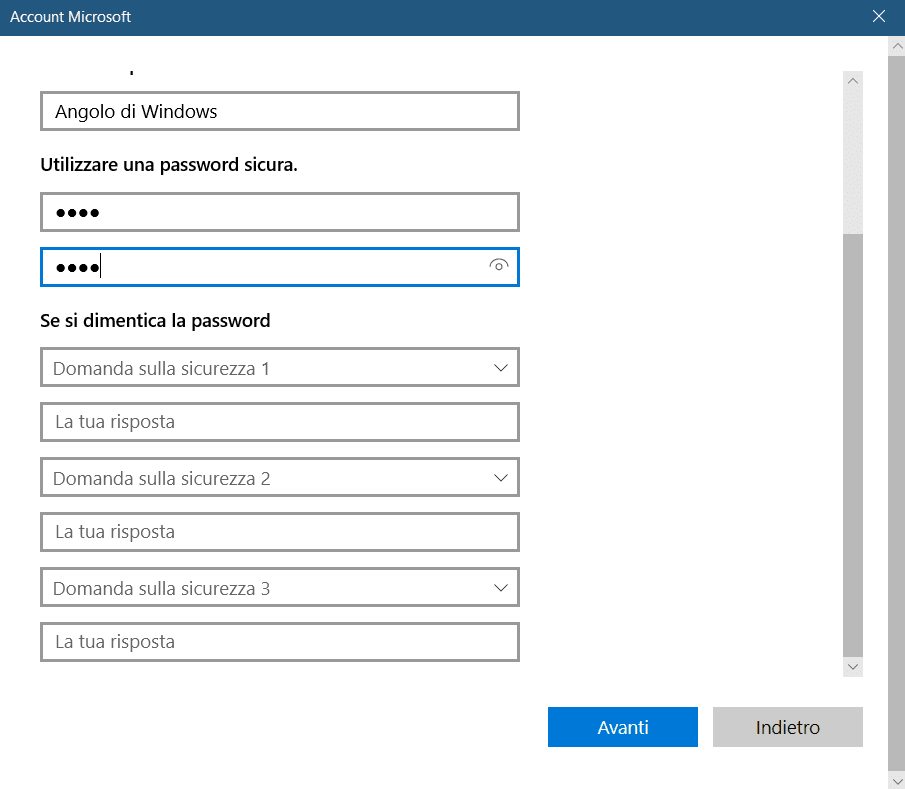Click the inner scrollbar down arrow
Viewport: 905px width, 789px height.
point(852,667)
